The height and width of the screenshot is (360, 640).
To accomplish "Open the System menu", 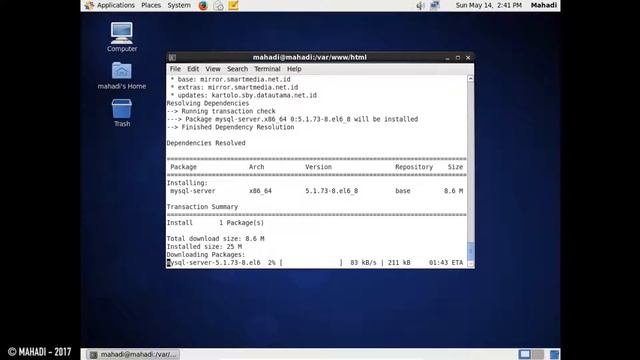I will coord(179,5).
